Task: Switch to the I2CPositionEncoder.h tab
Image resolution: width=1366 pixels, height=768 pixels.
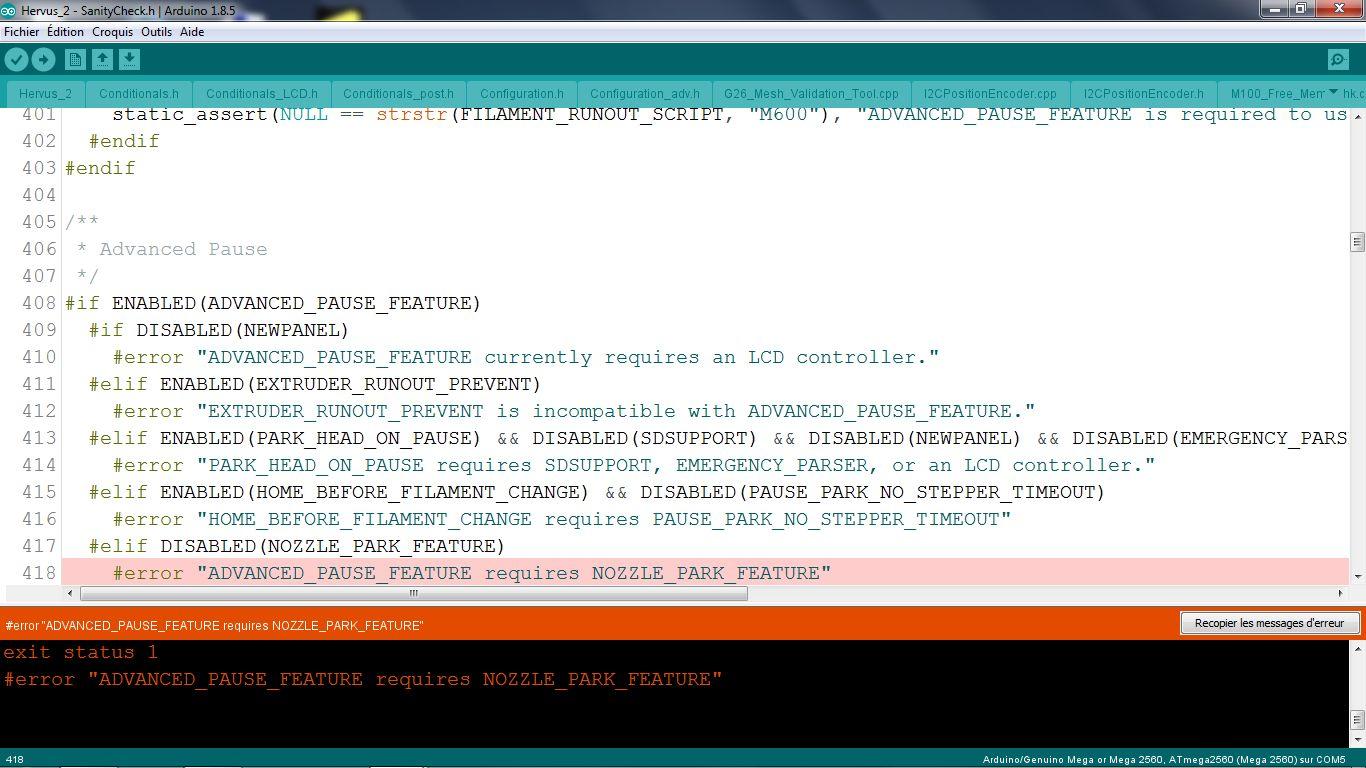Action: coord(1144,94)
